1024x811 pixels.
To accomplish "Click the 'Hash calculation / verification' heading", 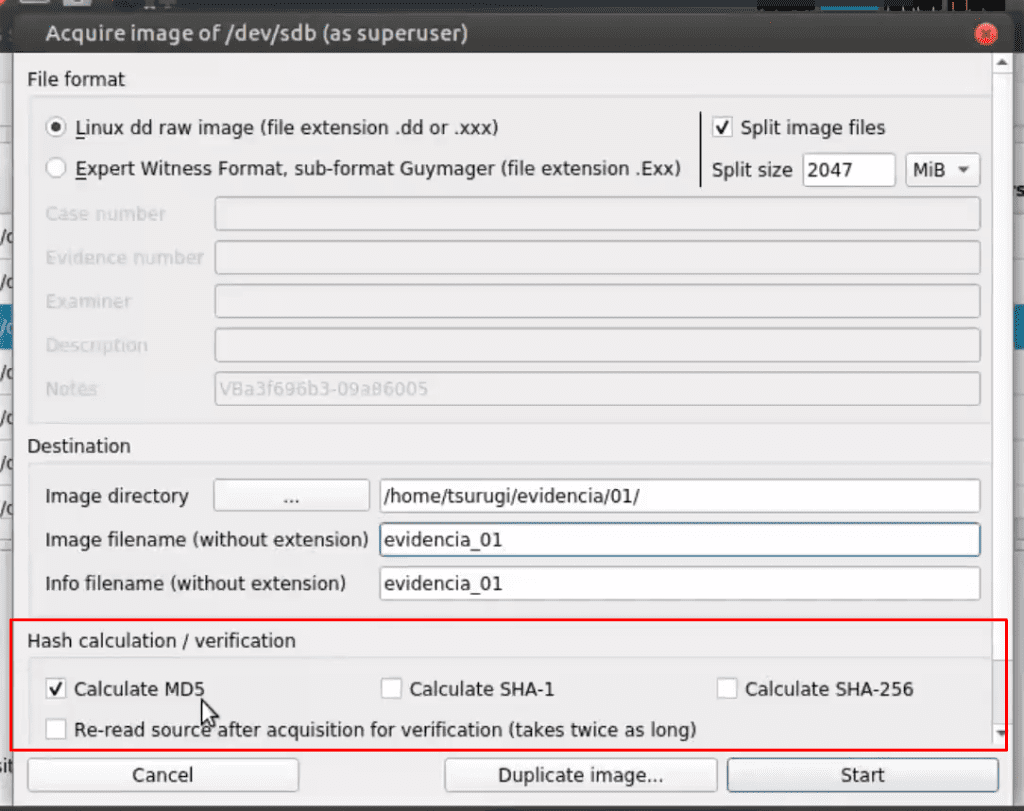I will [161, 641].
